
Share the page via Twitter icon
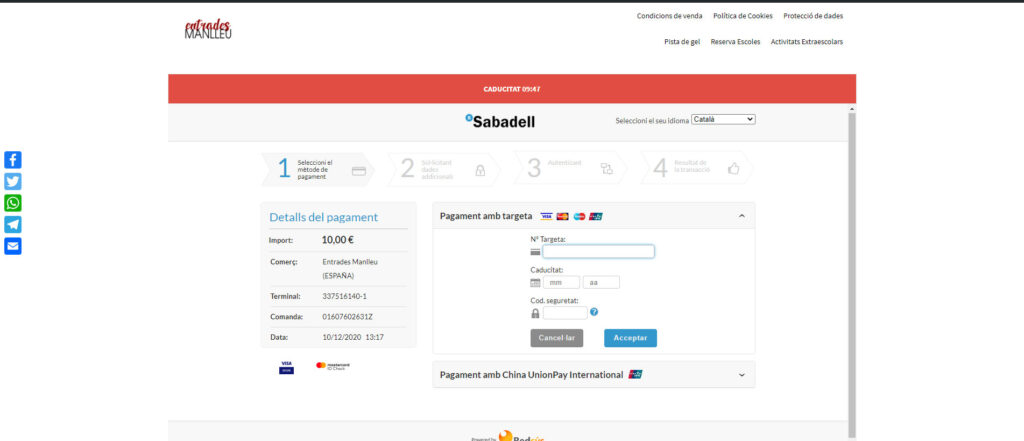point(13,181)
